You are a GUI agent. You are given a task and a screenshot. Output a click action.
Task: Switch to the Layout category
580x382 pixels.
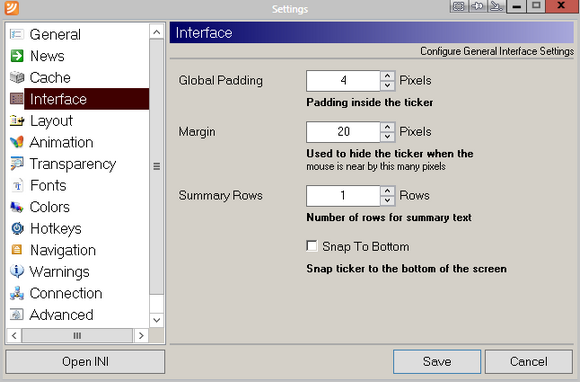(51, 121)
